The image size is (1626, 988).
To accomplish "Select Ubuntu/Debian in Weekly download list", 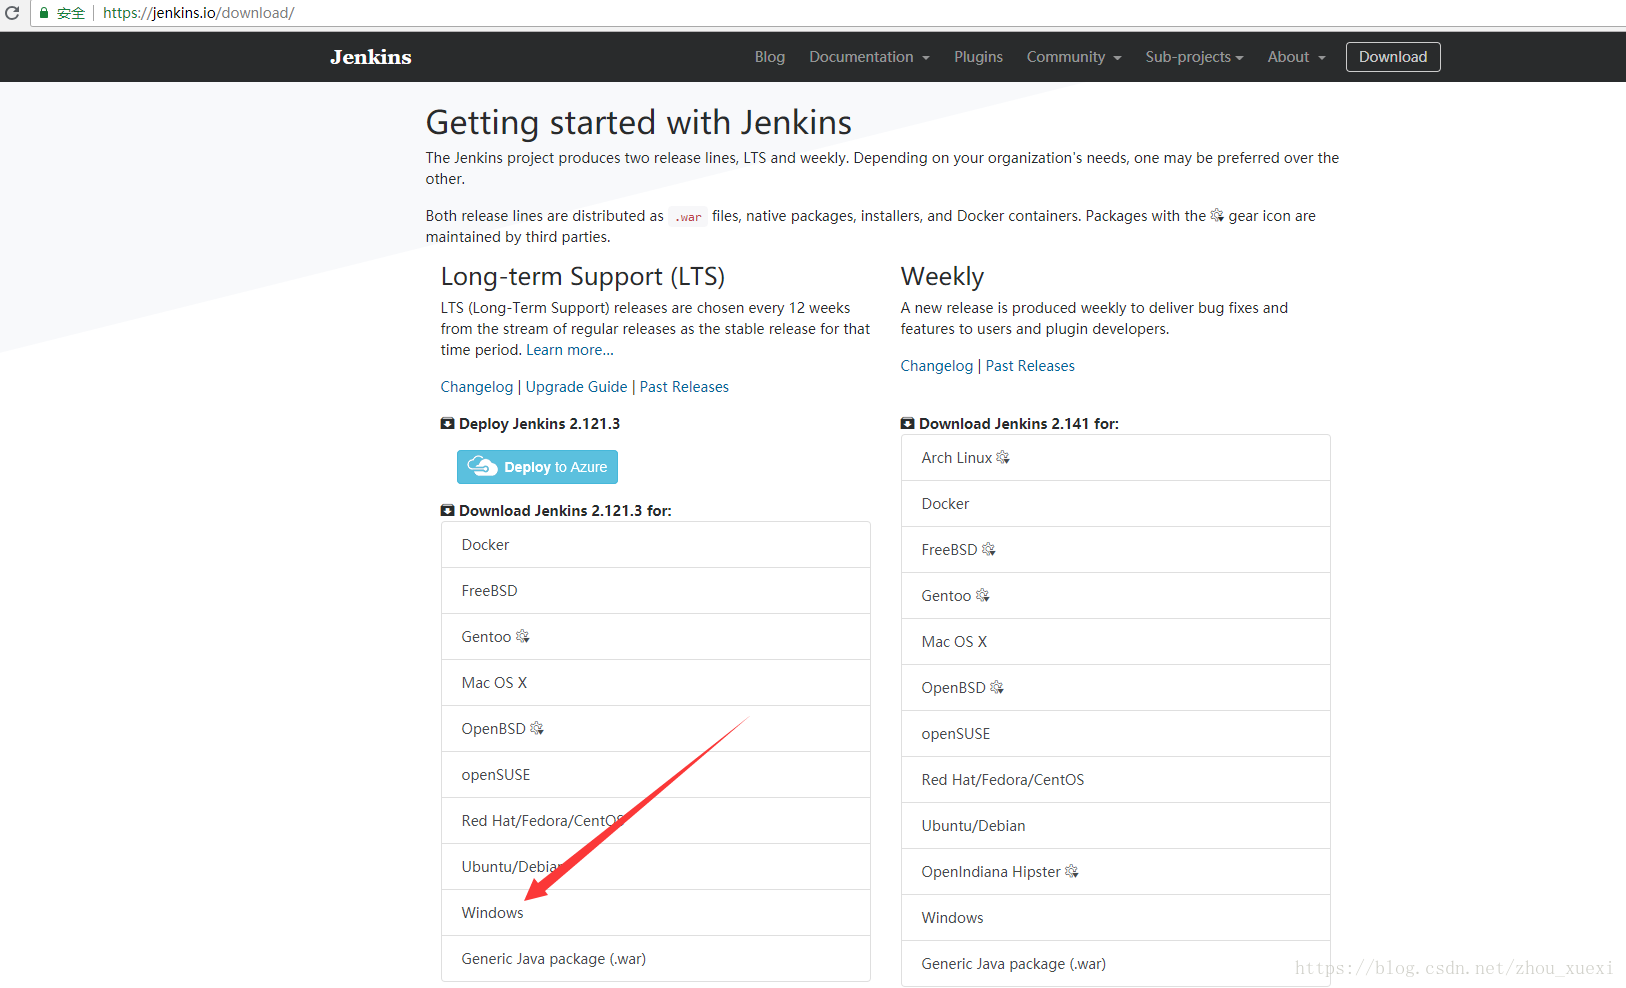I will [1116, 826].
